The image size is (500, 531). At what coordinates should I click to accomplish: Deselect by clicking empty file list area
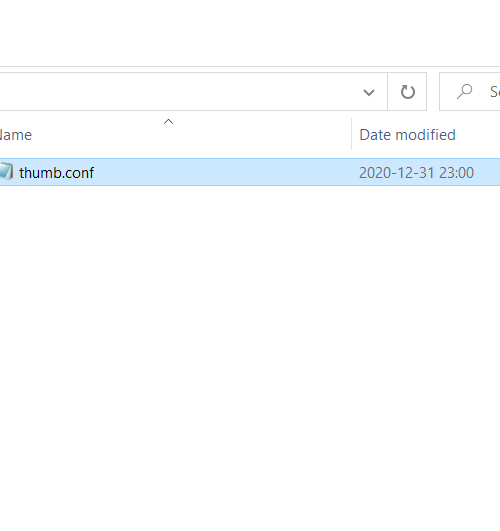[250, 339]
